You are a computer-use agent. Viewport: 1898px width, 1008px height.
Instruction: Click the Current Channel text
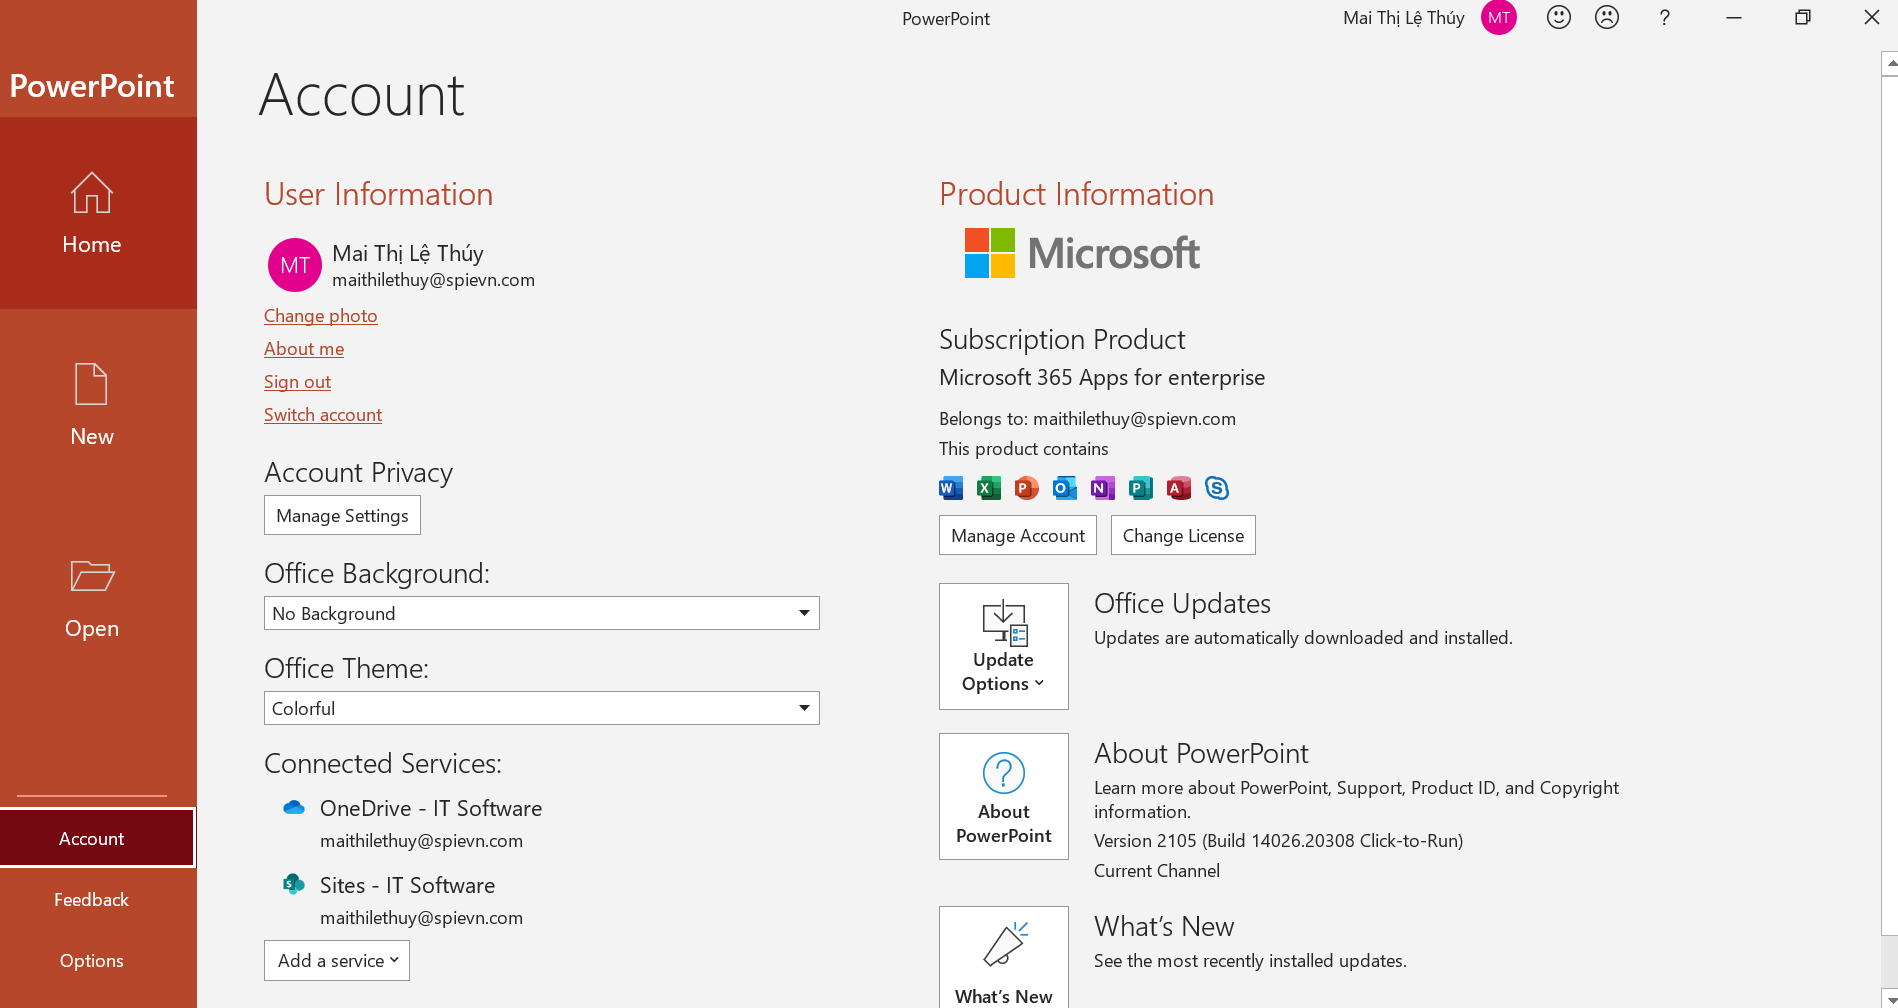click(x=1157, y=871)
